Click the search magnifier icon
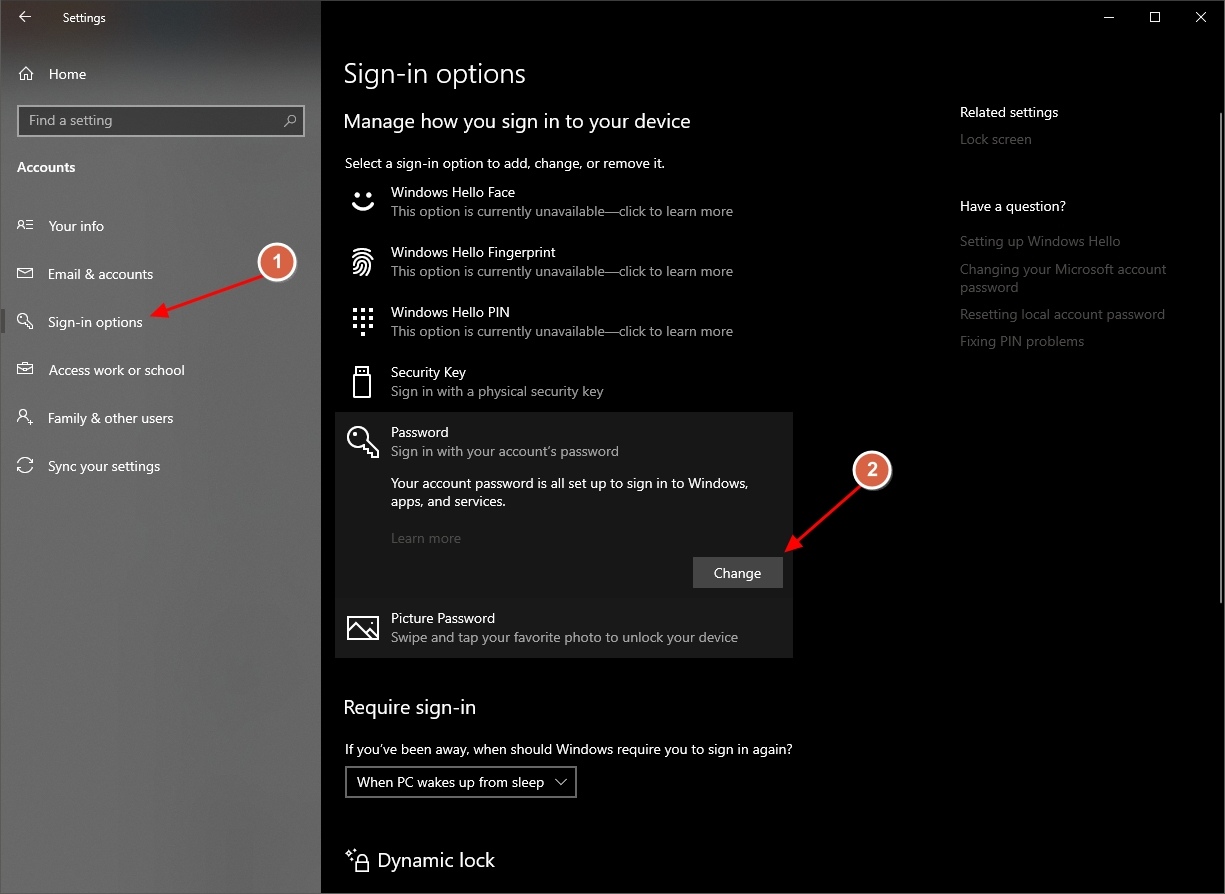Screen dimensions: 1225x894 pyautogui.click(x=290, y=121)
